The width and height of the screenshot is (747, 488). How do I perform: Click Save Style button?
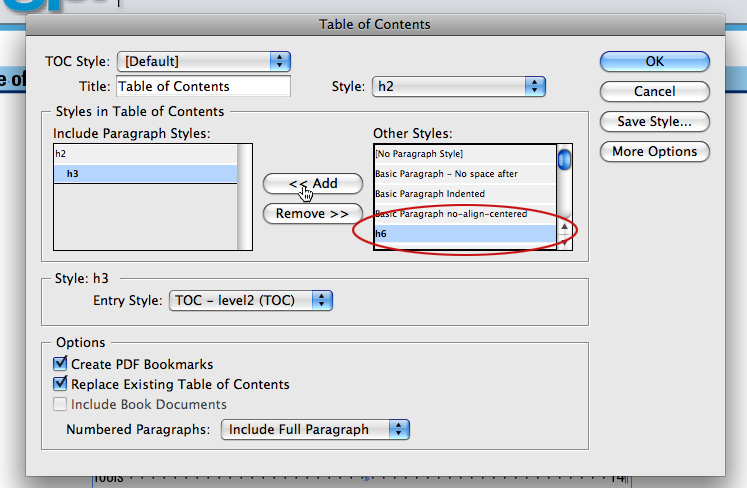point(654,122)
